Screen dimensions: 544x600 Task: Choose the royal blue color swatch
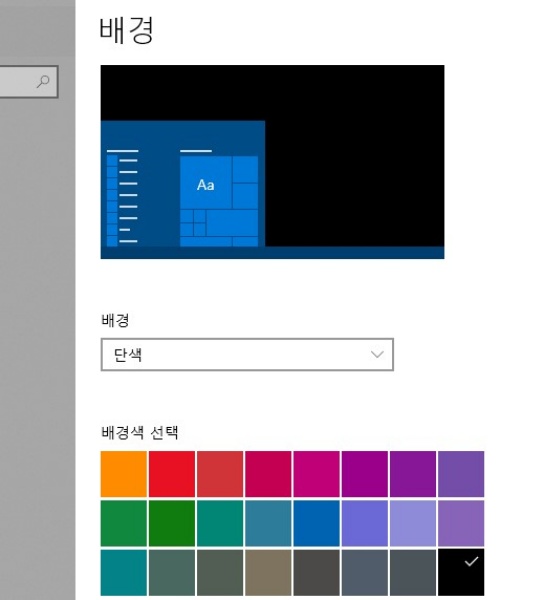pyautogui.click(x=316, y=523)
